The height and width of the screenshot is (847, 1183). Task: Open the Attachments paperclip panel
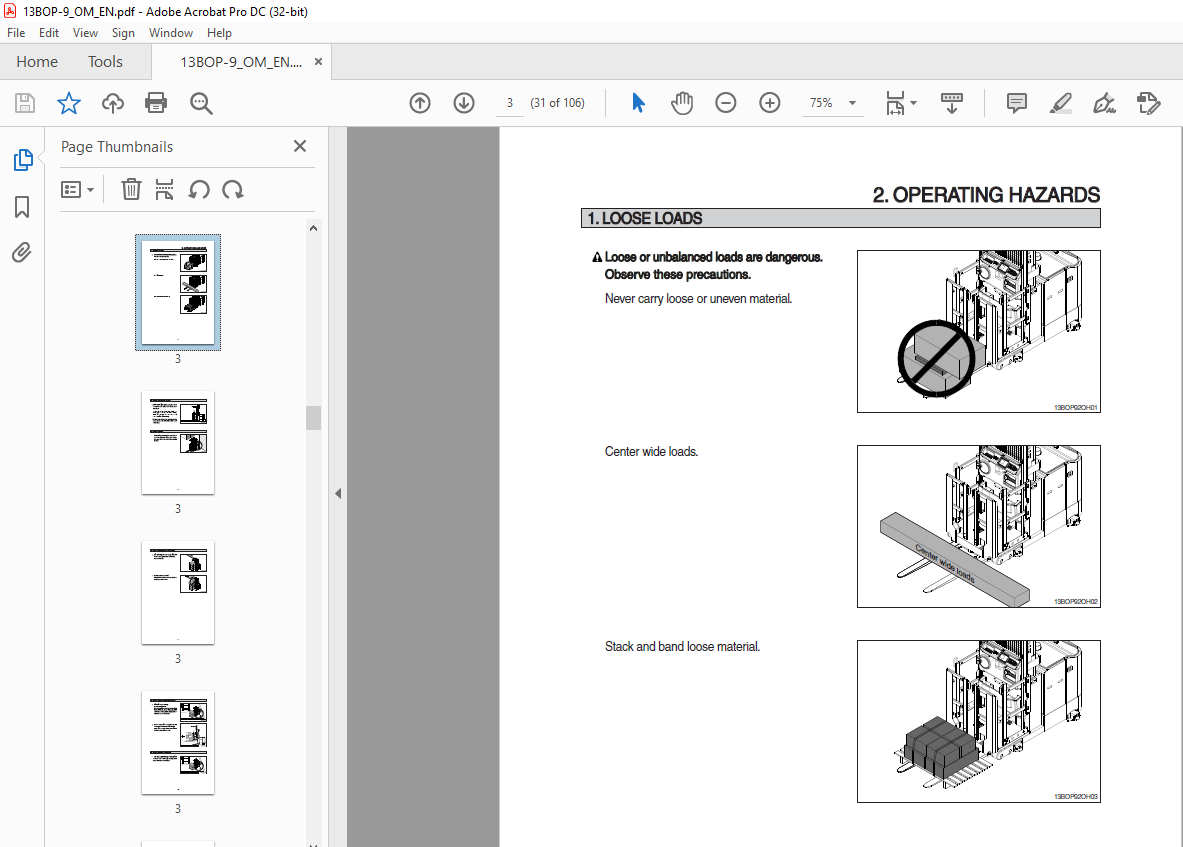click(22, 252)
